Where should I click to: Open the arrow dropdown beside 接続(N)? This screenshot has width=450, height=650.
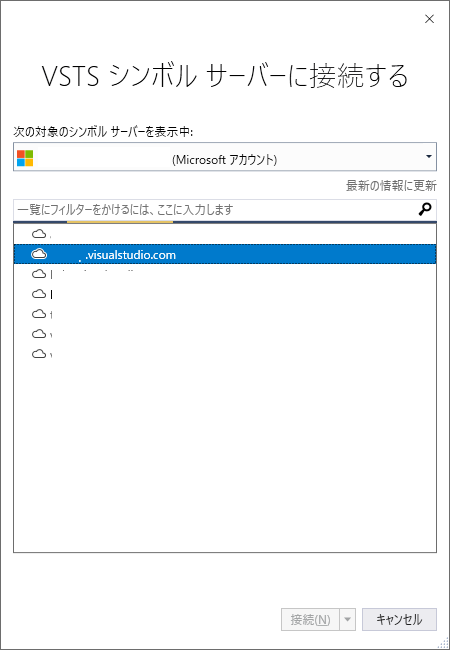coord(348,619)
